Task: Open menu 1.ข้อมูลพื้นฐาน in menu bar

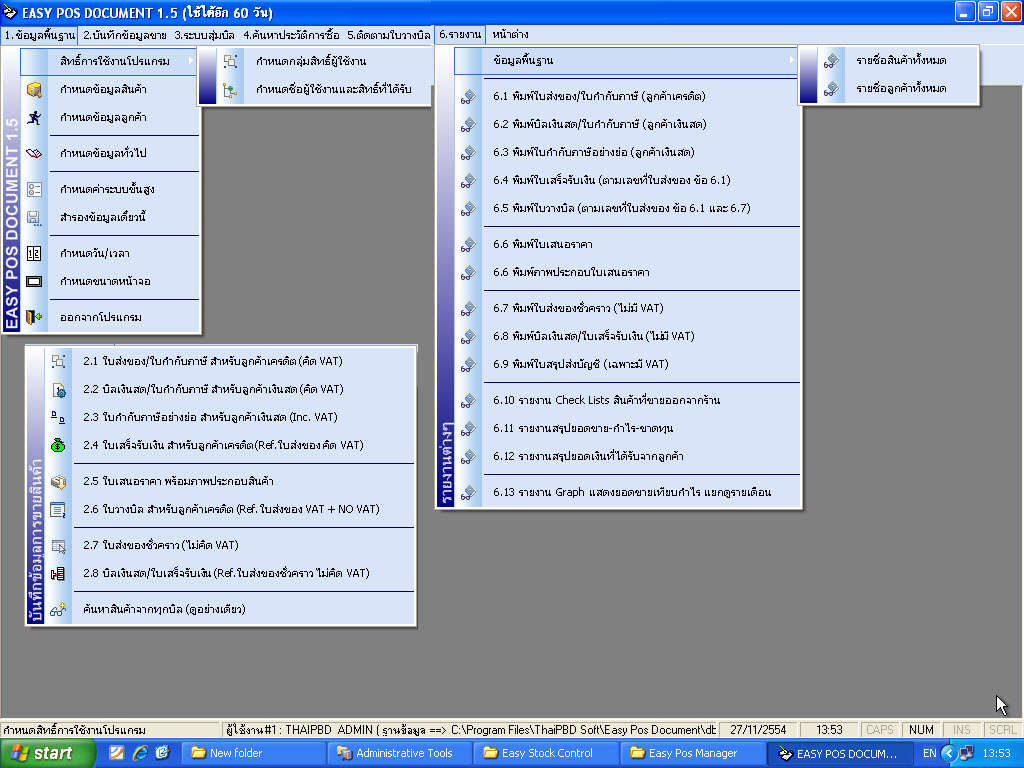Action: 39,35
